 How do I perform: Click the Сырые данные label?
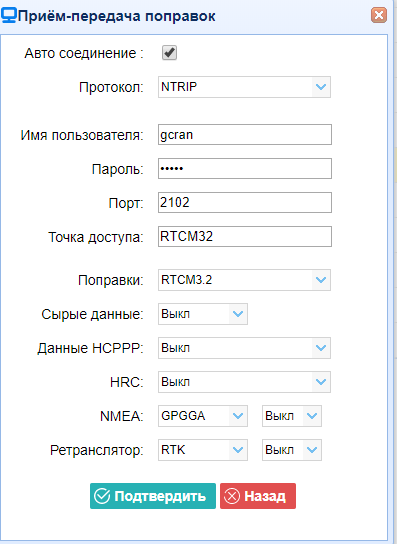tap(92, 314)
